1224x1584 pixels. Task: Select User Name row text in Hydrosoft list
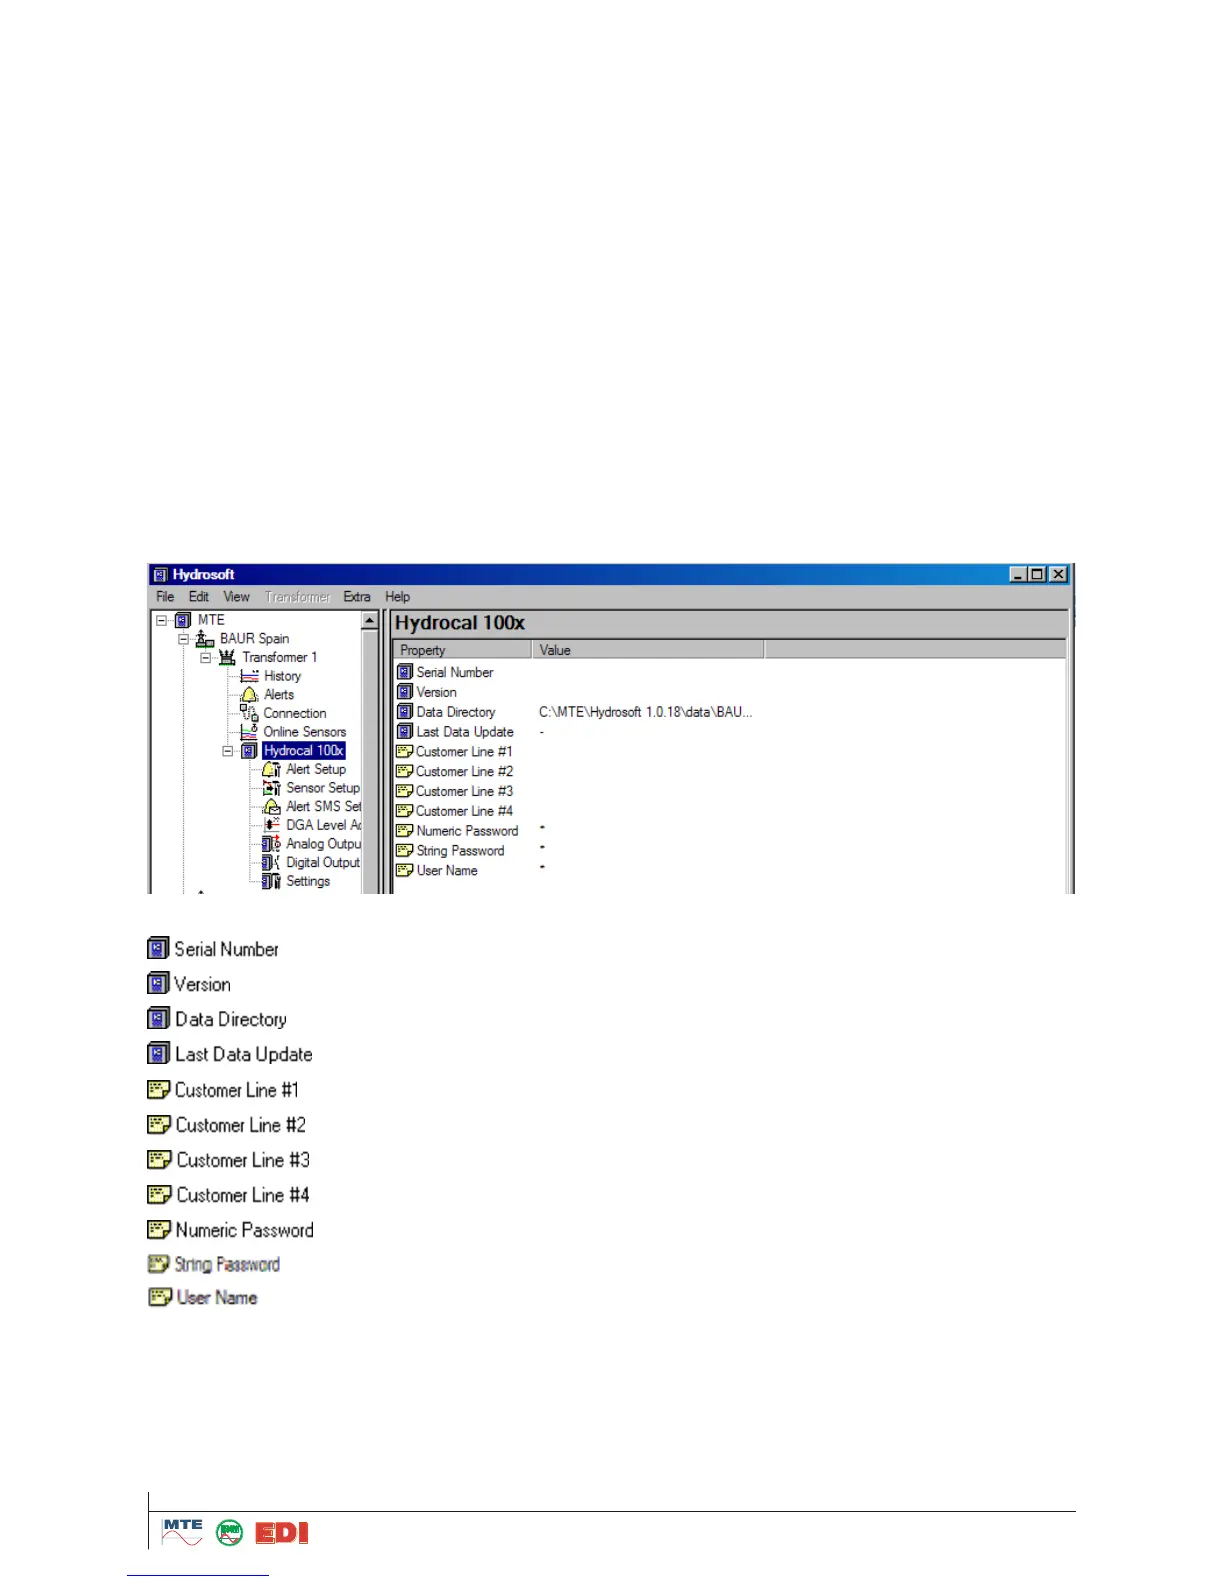[447, 871]
